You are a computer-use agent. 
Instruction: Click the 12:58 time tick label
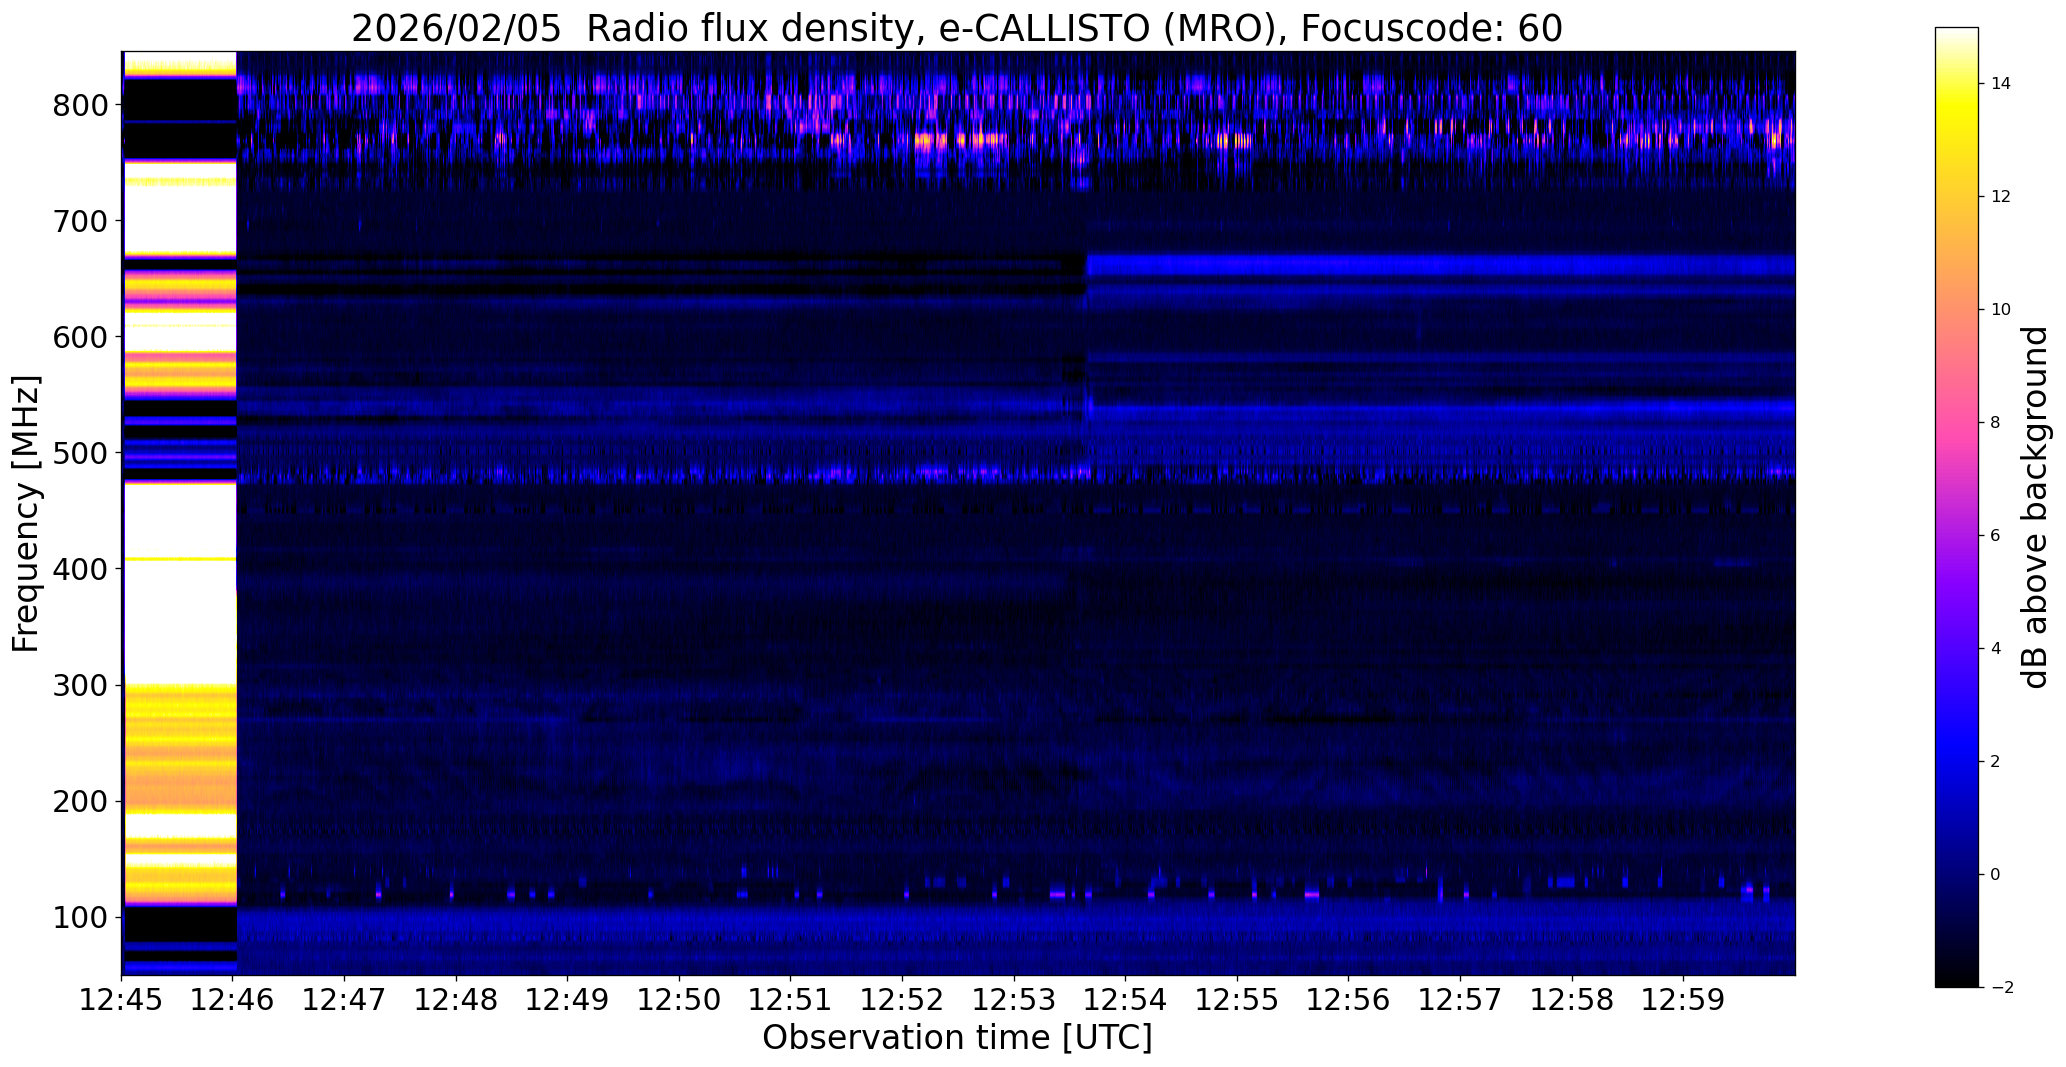click(x=1572, y=1000)
